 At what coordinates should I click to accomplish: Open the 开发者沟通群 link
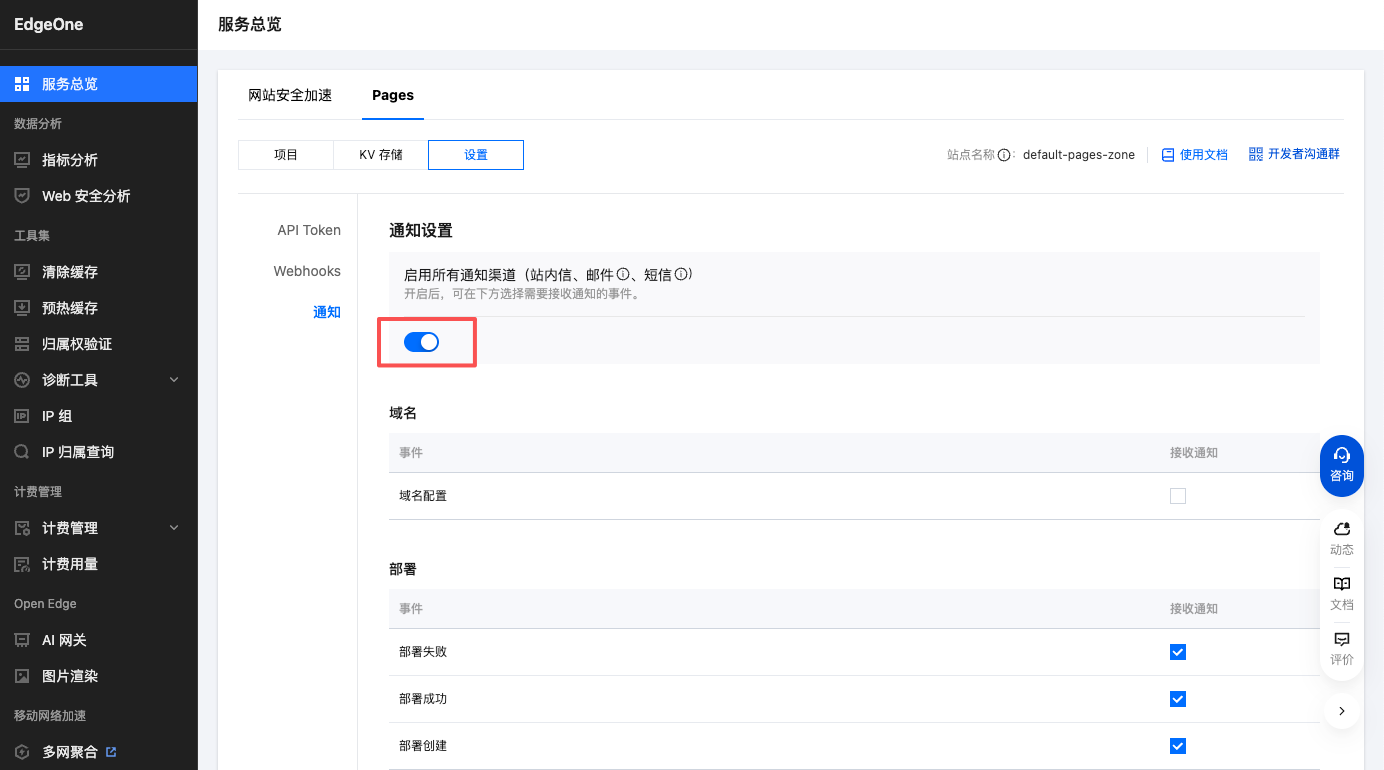[1294, 154]
